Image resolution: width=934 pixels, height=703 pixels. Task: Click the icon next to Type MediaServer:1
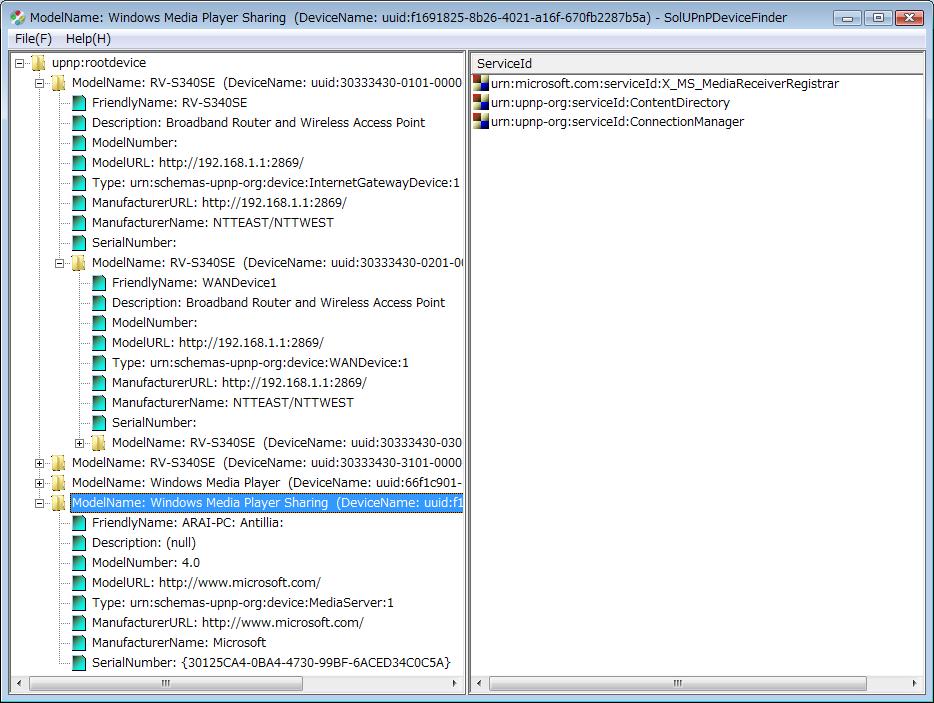click(x=79, y=603)
